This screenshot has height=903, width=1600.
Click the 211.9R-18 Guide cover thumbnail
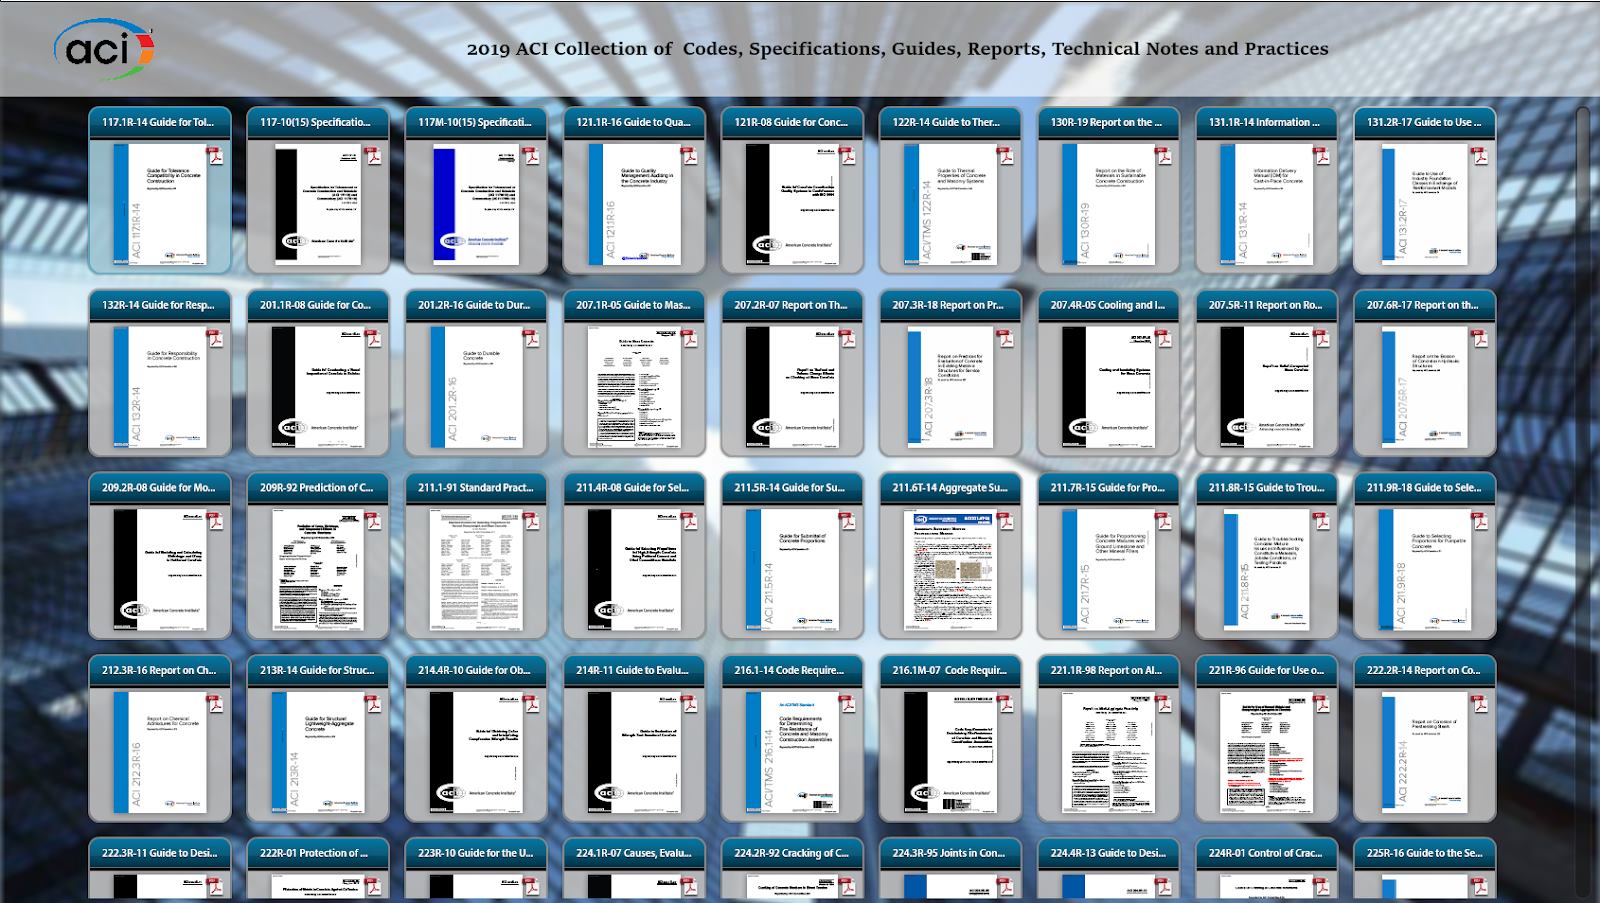tap(1424, 570)
